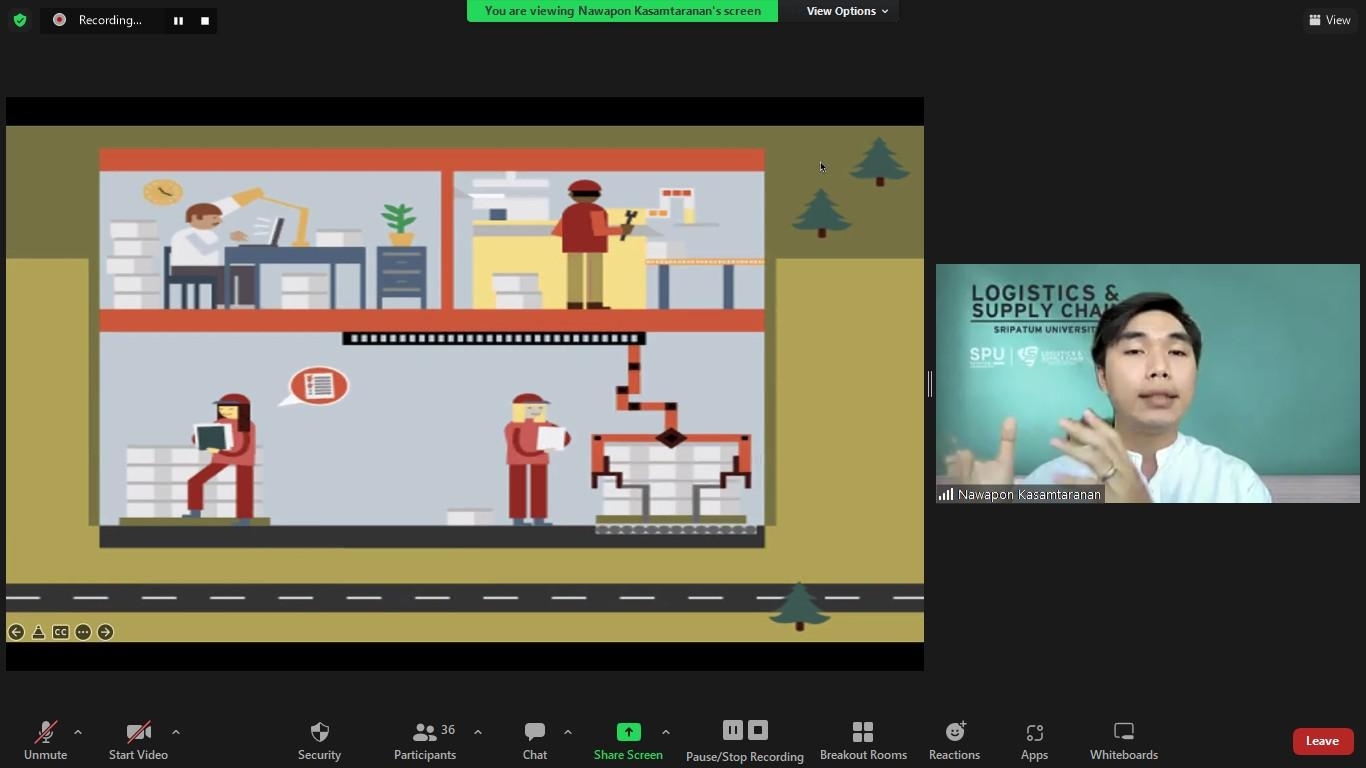Image resolution: width=1366 pixels, height=768 pixels.
Task: Start Video camera
Action: pyautogui.click(x=138, y=732)
